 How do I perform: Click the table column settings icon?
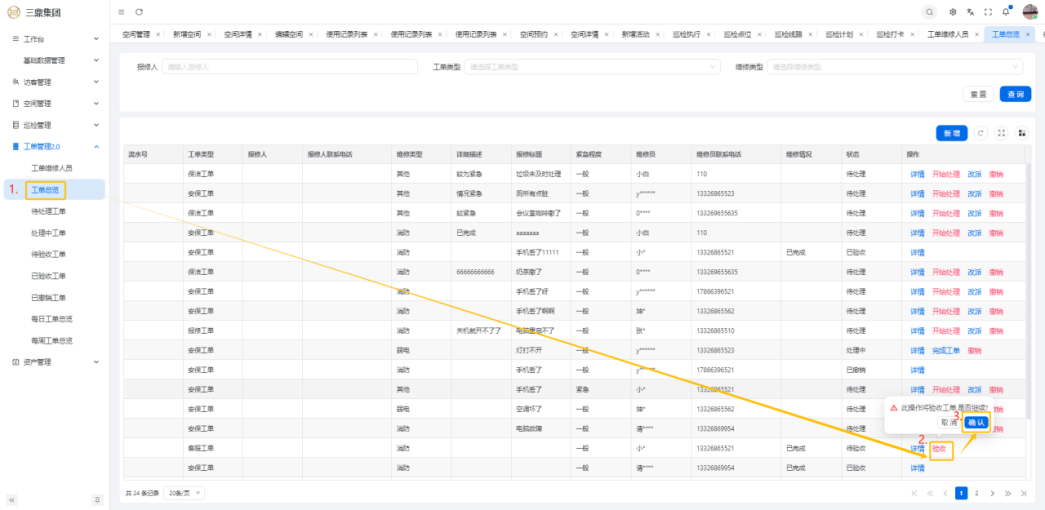click(1021, 133)
